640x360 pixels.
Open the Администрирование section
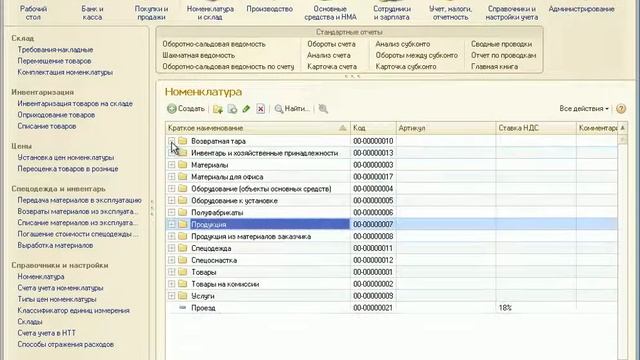pos(581,9)
